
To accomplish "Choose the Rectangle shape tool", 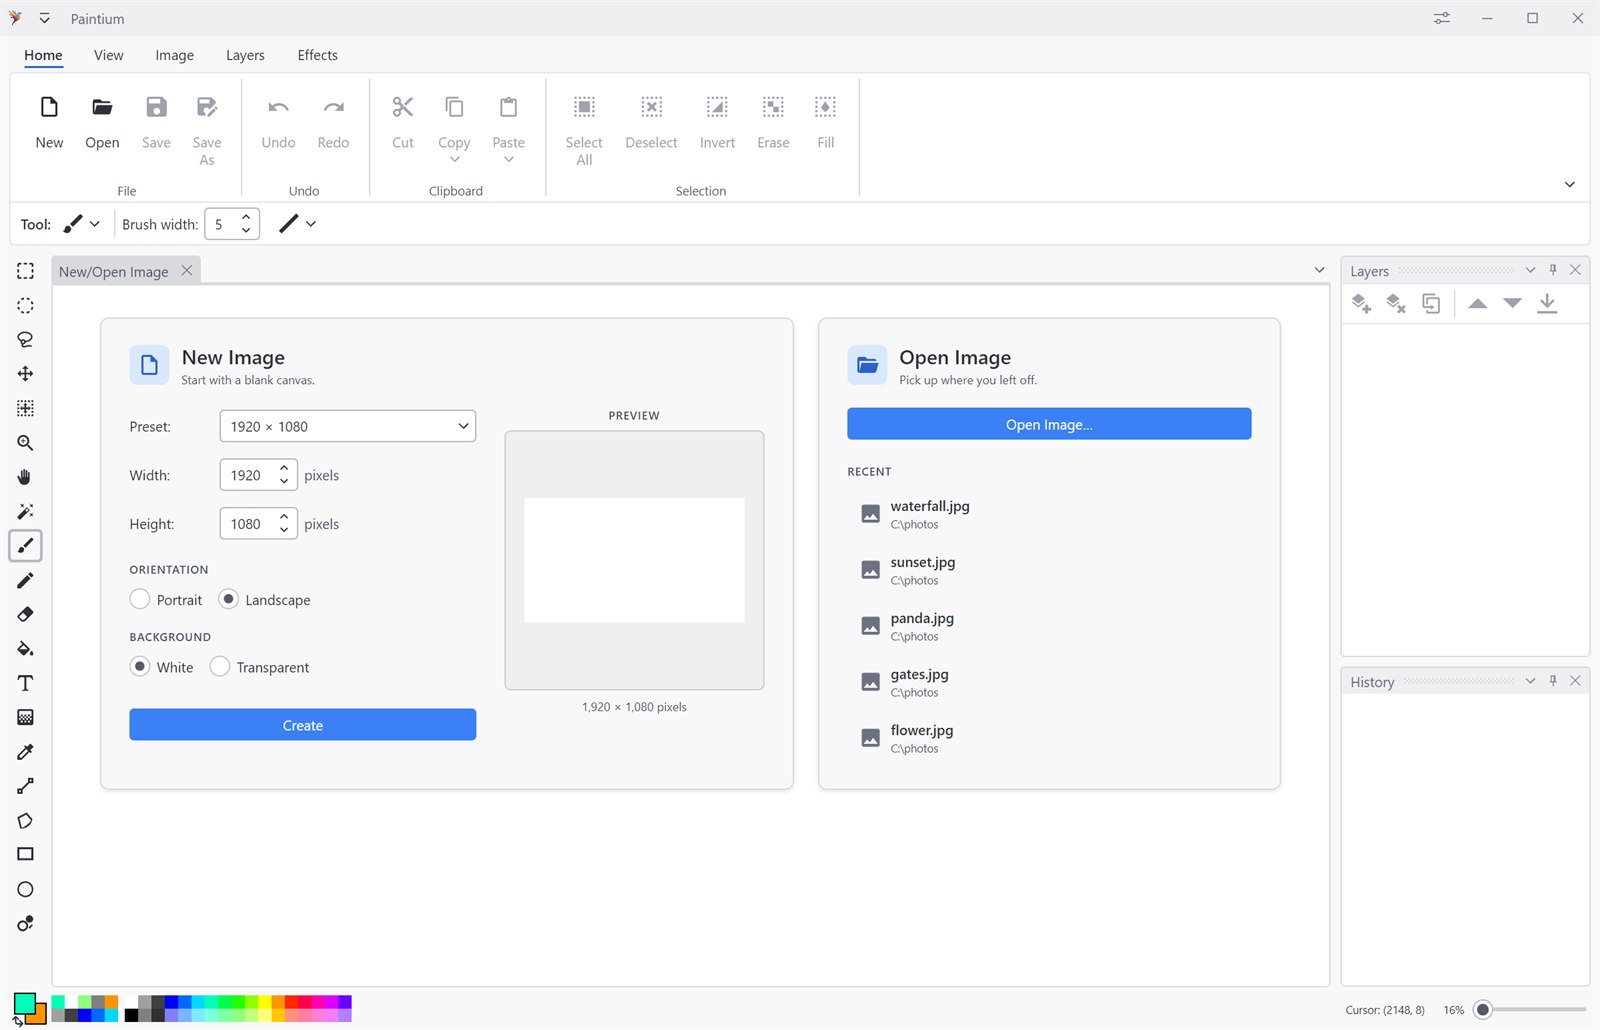I will click(25, 854).
